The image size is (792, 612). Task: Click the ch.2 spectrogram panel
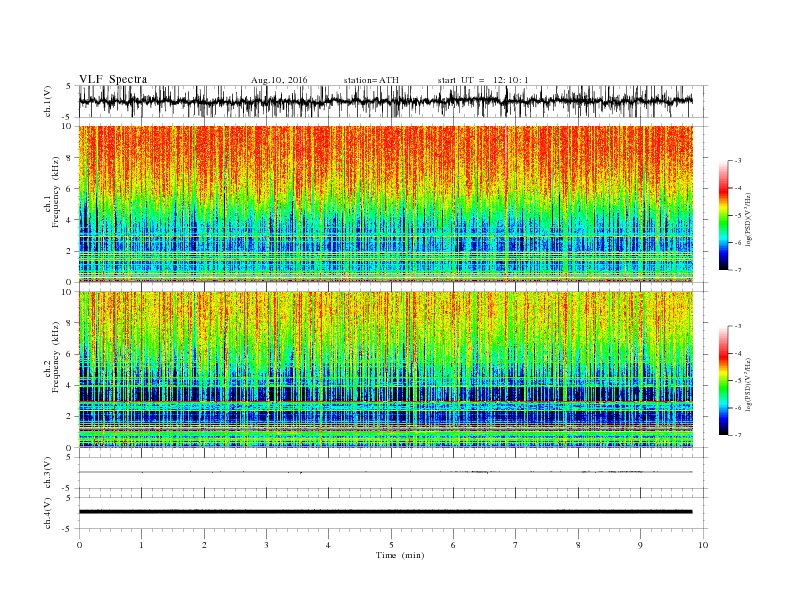tap(386, 370)
